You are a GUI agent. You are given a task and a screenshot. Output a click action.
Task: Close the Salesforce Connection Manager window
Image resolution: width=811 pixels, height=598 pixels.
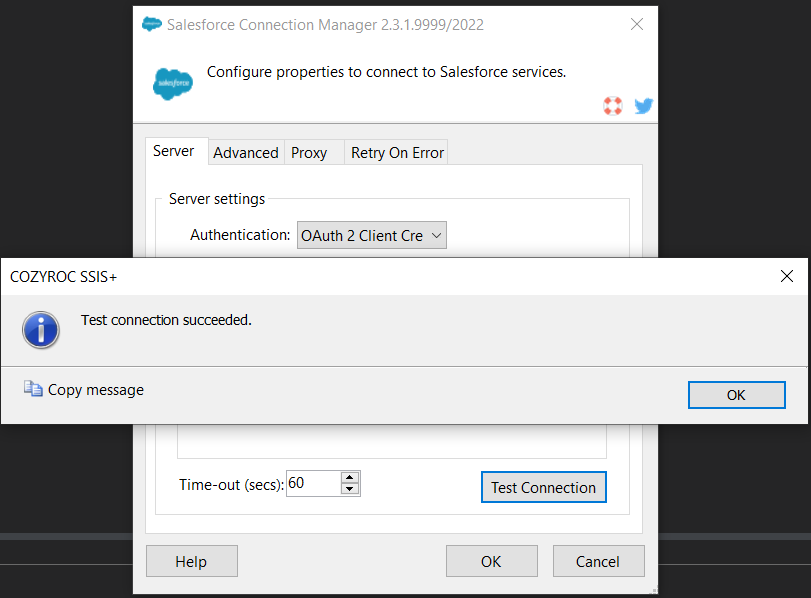[x=636, y=24]
